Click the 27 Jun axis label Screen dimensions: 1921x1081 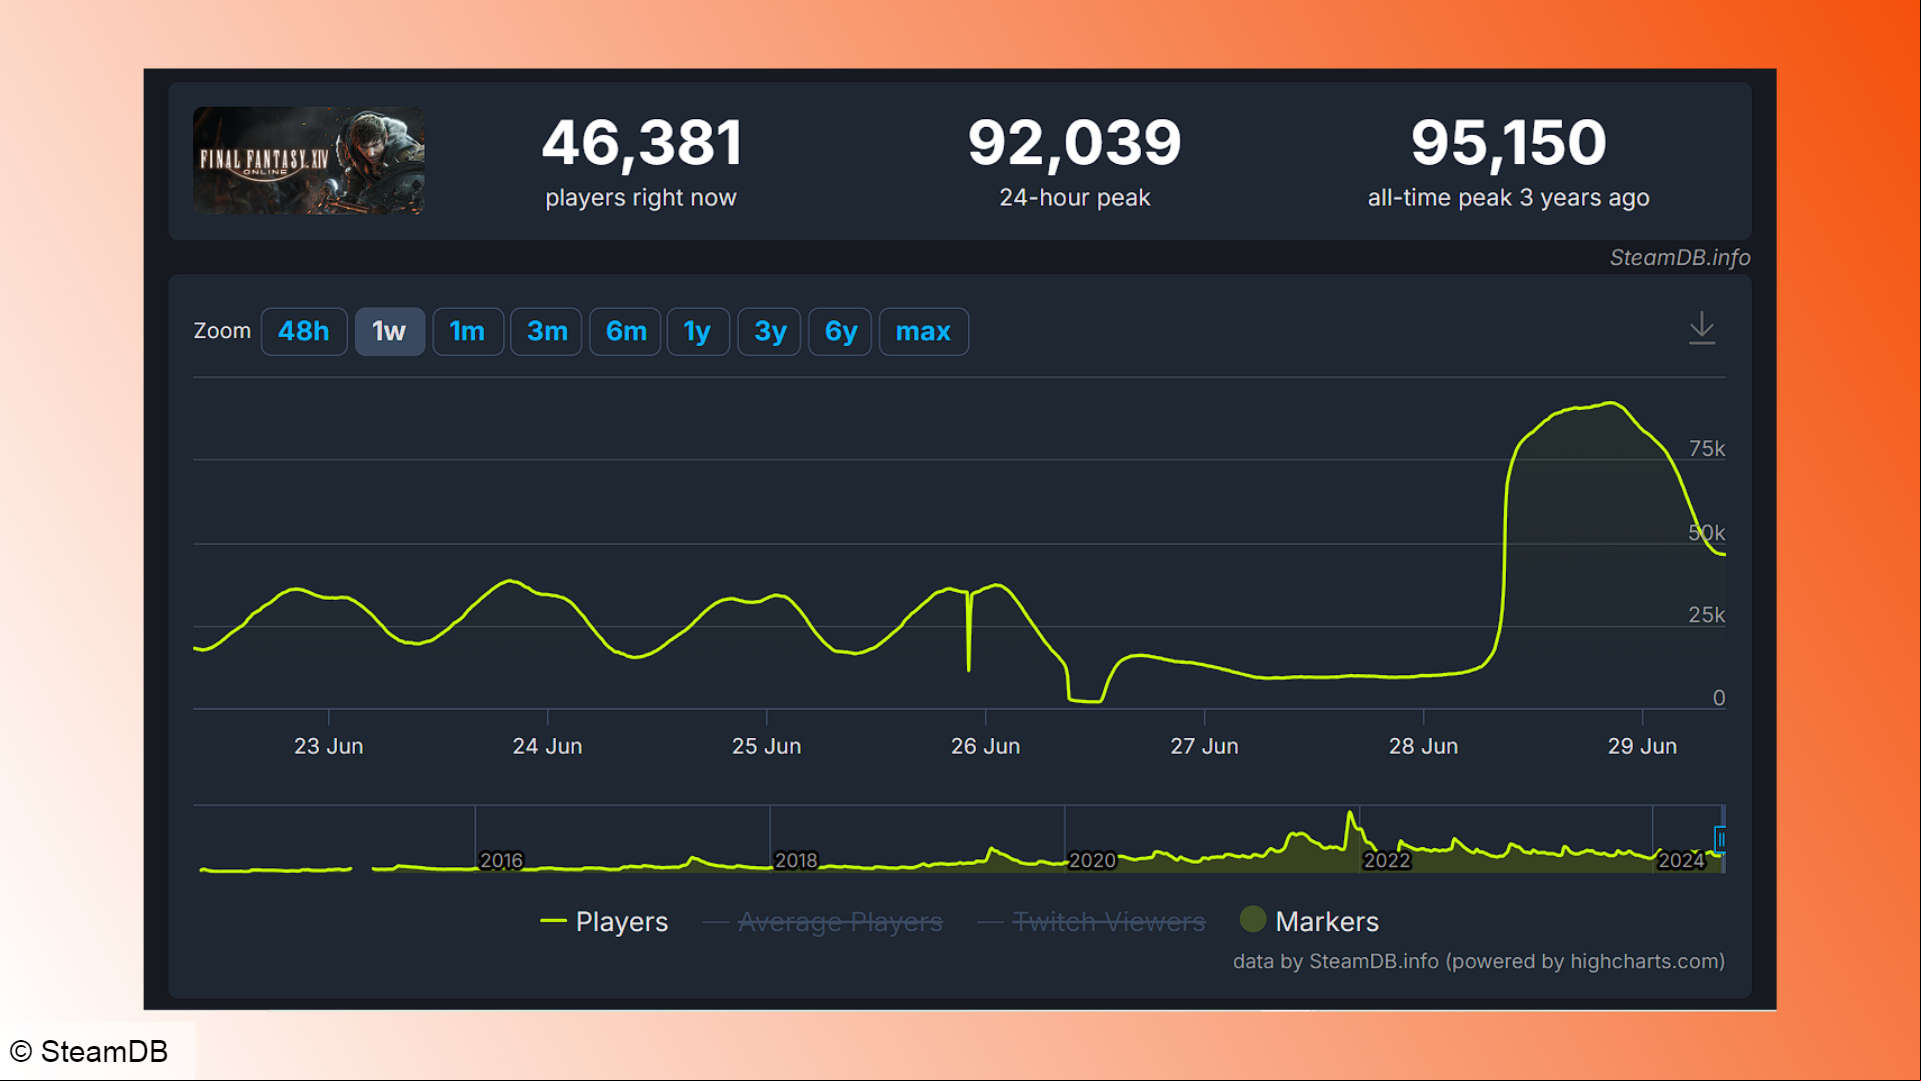(x=1204, y=746)
